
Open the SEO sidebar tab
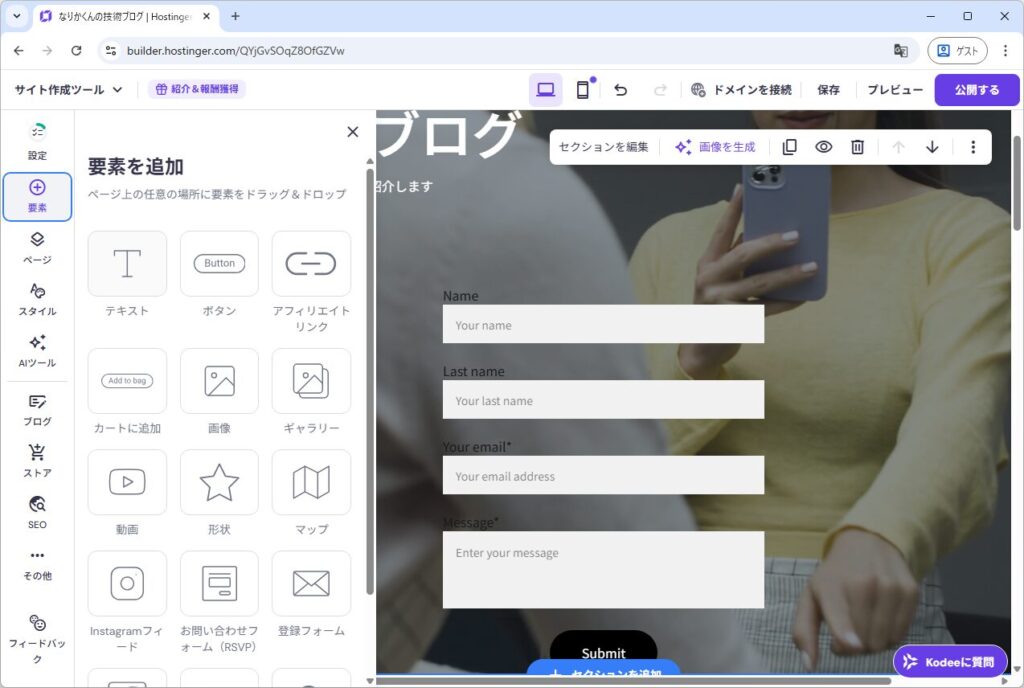tap(37, 512)
